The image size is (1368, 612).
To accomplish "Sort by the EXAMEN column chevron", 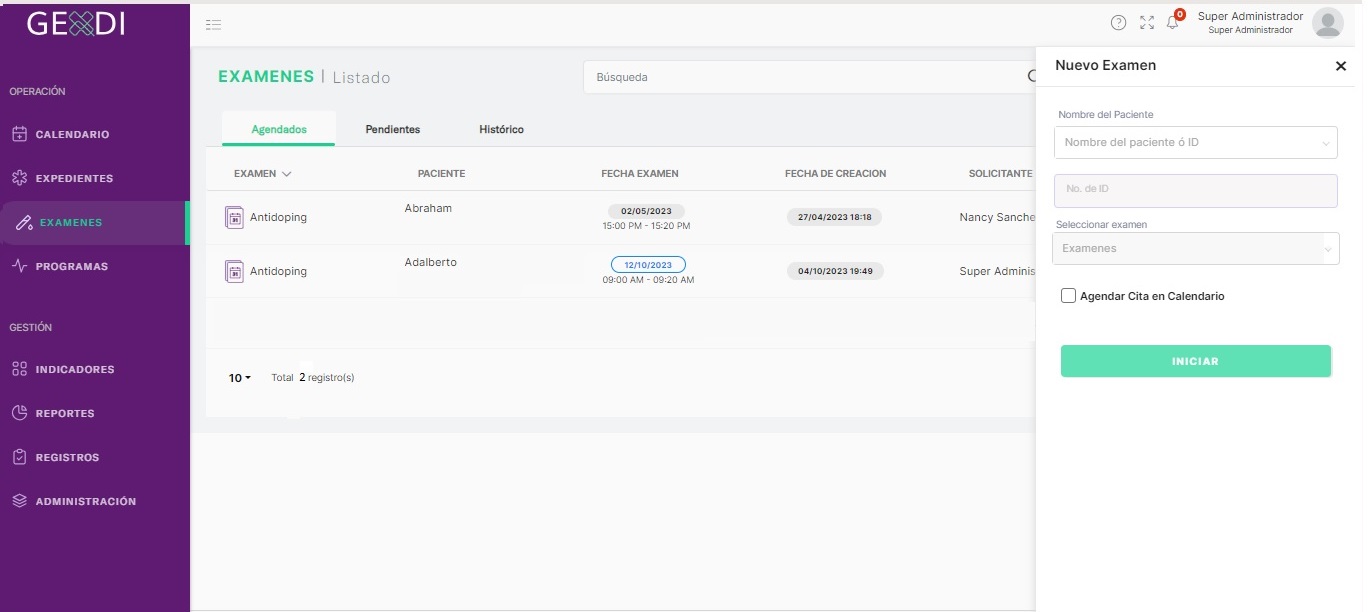I will (287, 174).
